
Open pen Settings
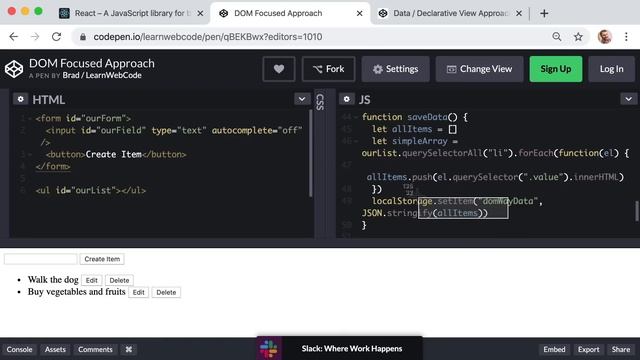[x=396, y=69]
